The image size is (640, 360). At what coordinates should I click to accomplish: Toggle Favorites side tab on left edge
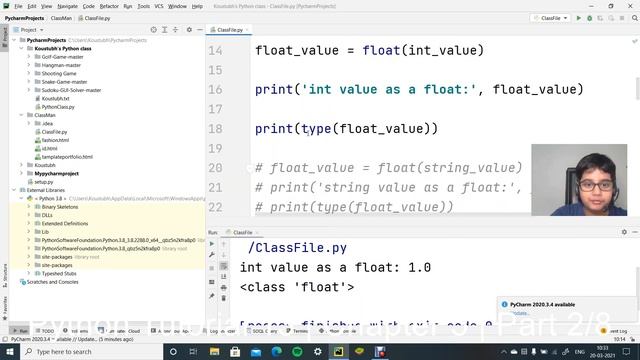(x=4, y=308)
